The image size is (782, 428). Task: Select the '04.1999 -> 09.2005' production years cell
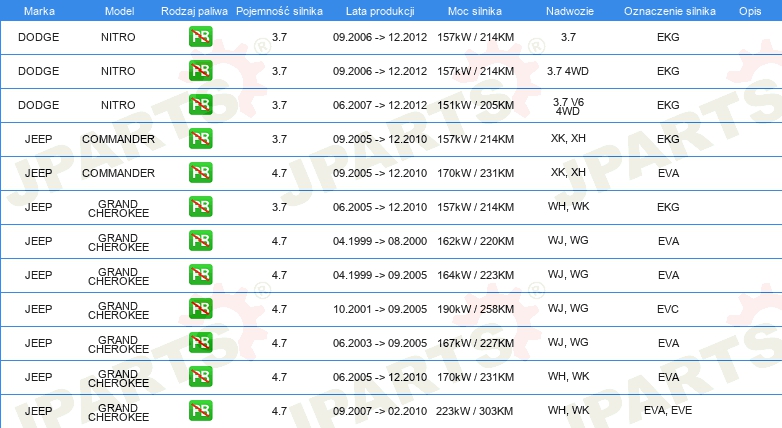pyautogui.click(x=380, y=275)
